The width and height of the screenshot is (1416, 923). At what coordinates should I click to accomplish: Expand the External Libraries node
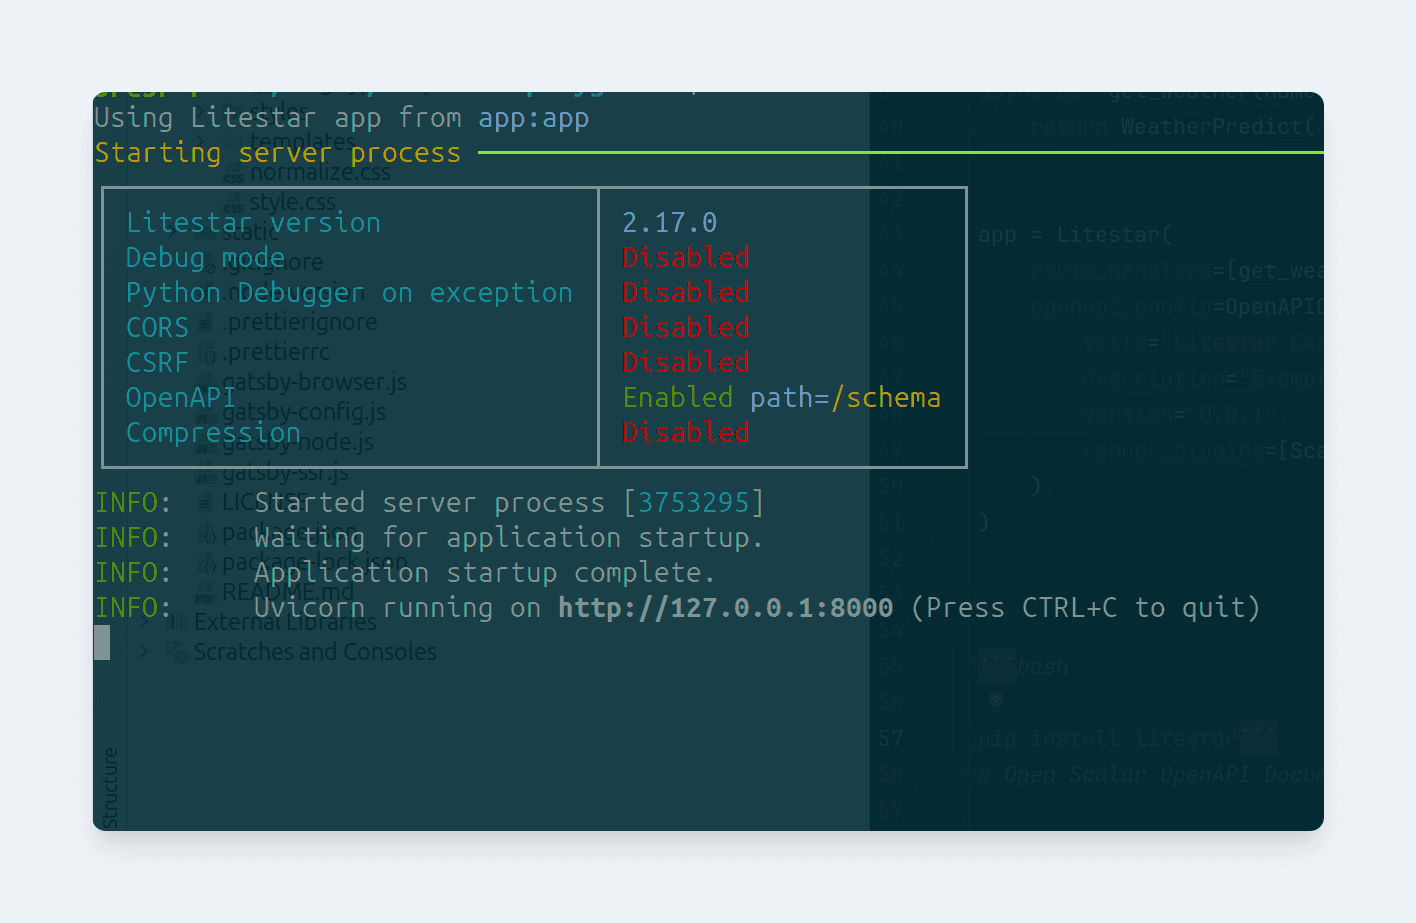point(145,622)
